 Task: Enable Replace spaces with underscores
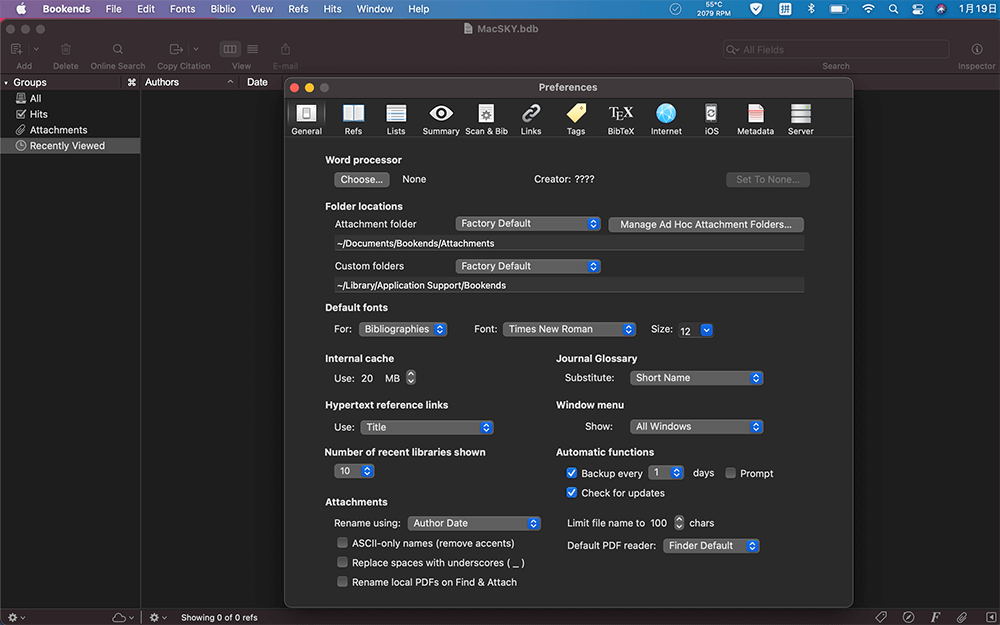tap(342, 562)
